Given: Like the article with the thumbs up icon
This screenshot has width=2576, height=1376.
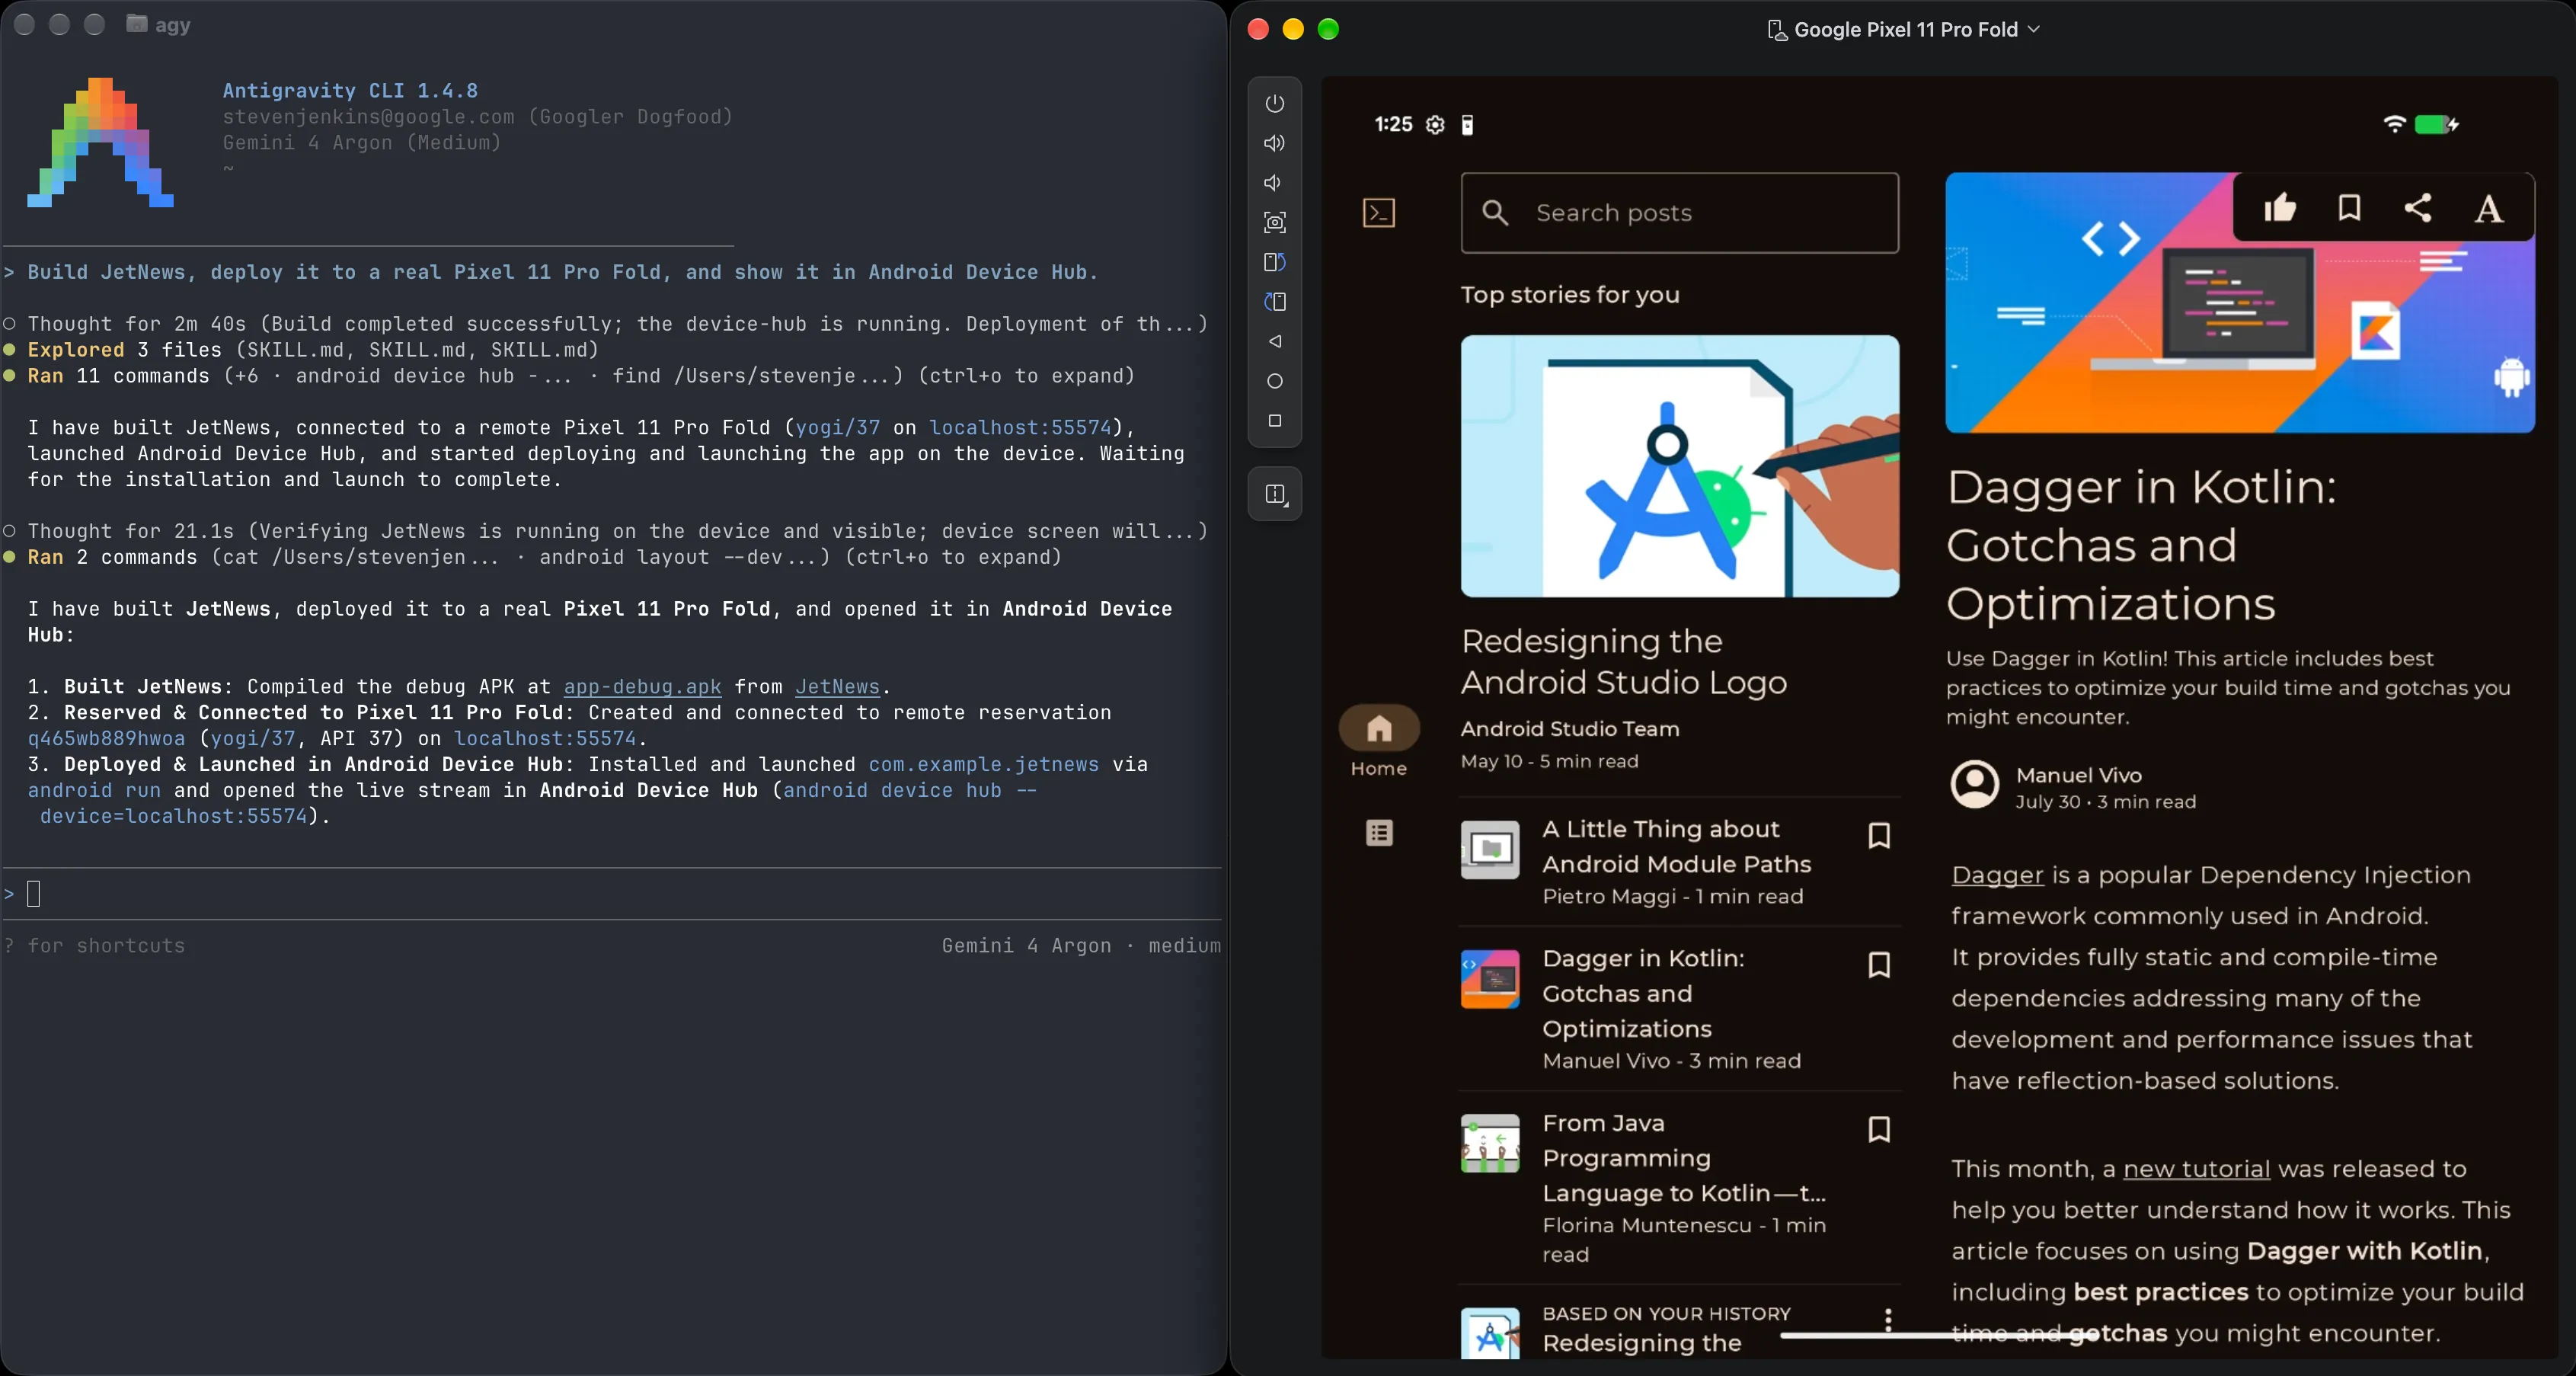Looking at the screenshot, I should coord(2280,208).
